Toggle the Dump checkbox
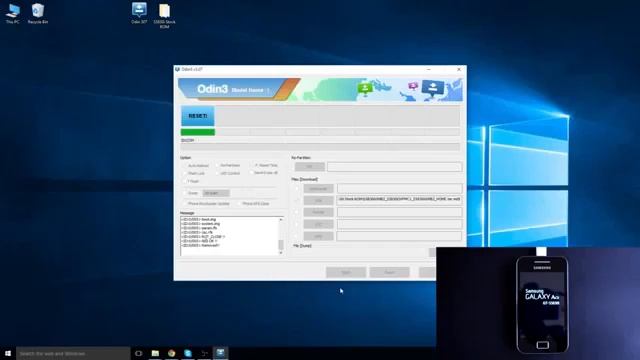Screen dimensions: 640x360 point(184,193)
